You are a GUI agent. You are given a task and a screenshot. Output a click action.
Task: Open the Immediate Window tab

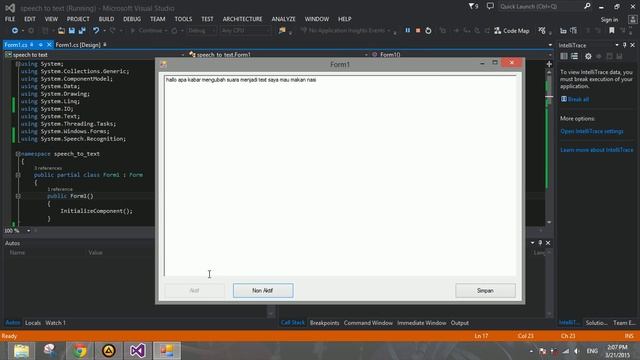pyautogui.click(x=422, y=323)
